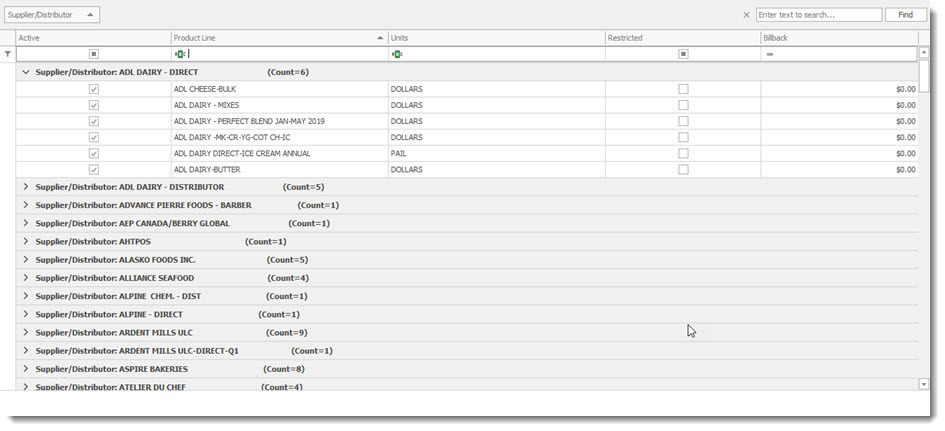Click the filter row funnel icon
Image resolution: width=945 pixels, height=431 pixels.
point(8,54)
